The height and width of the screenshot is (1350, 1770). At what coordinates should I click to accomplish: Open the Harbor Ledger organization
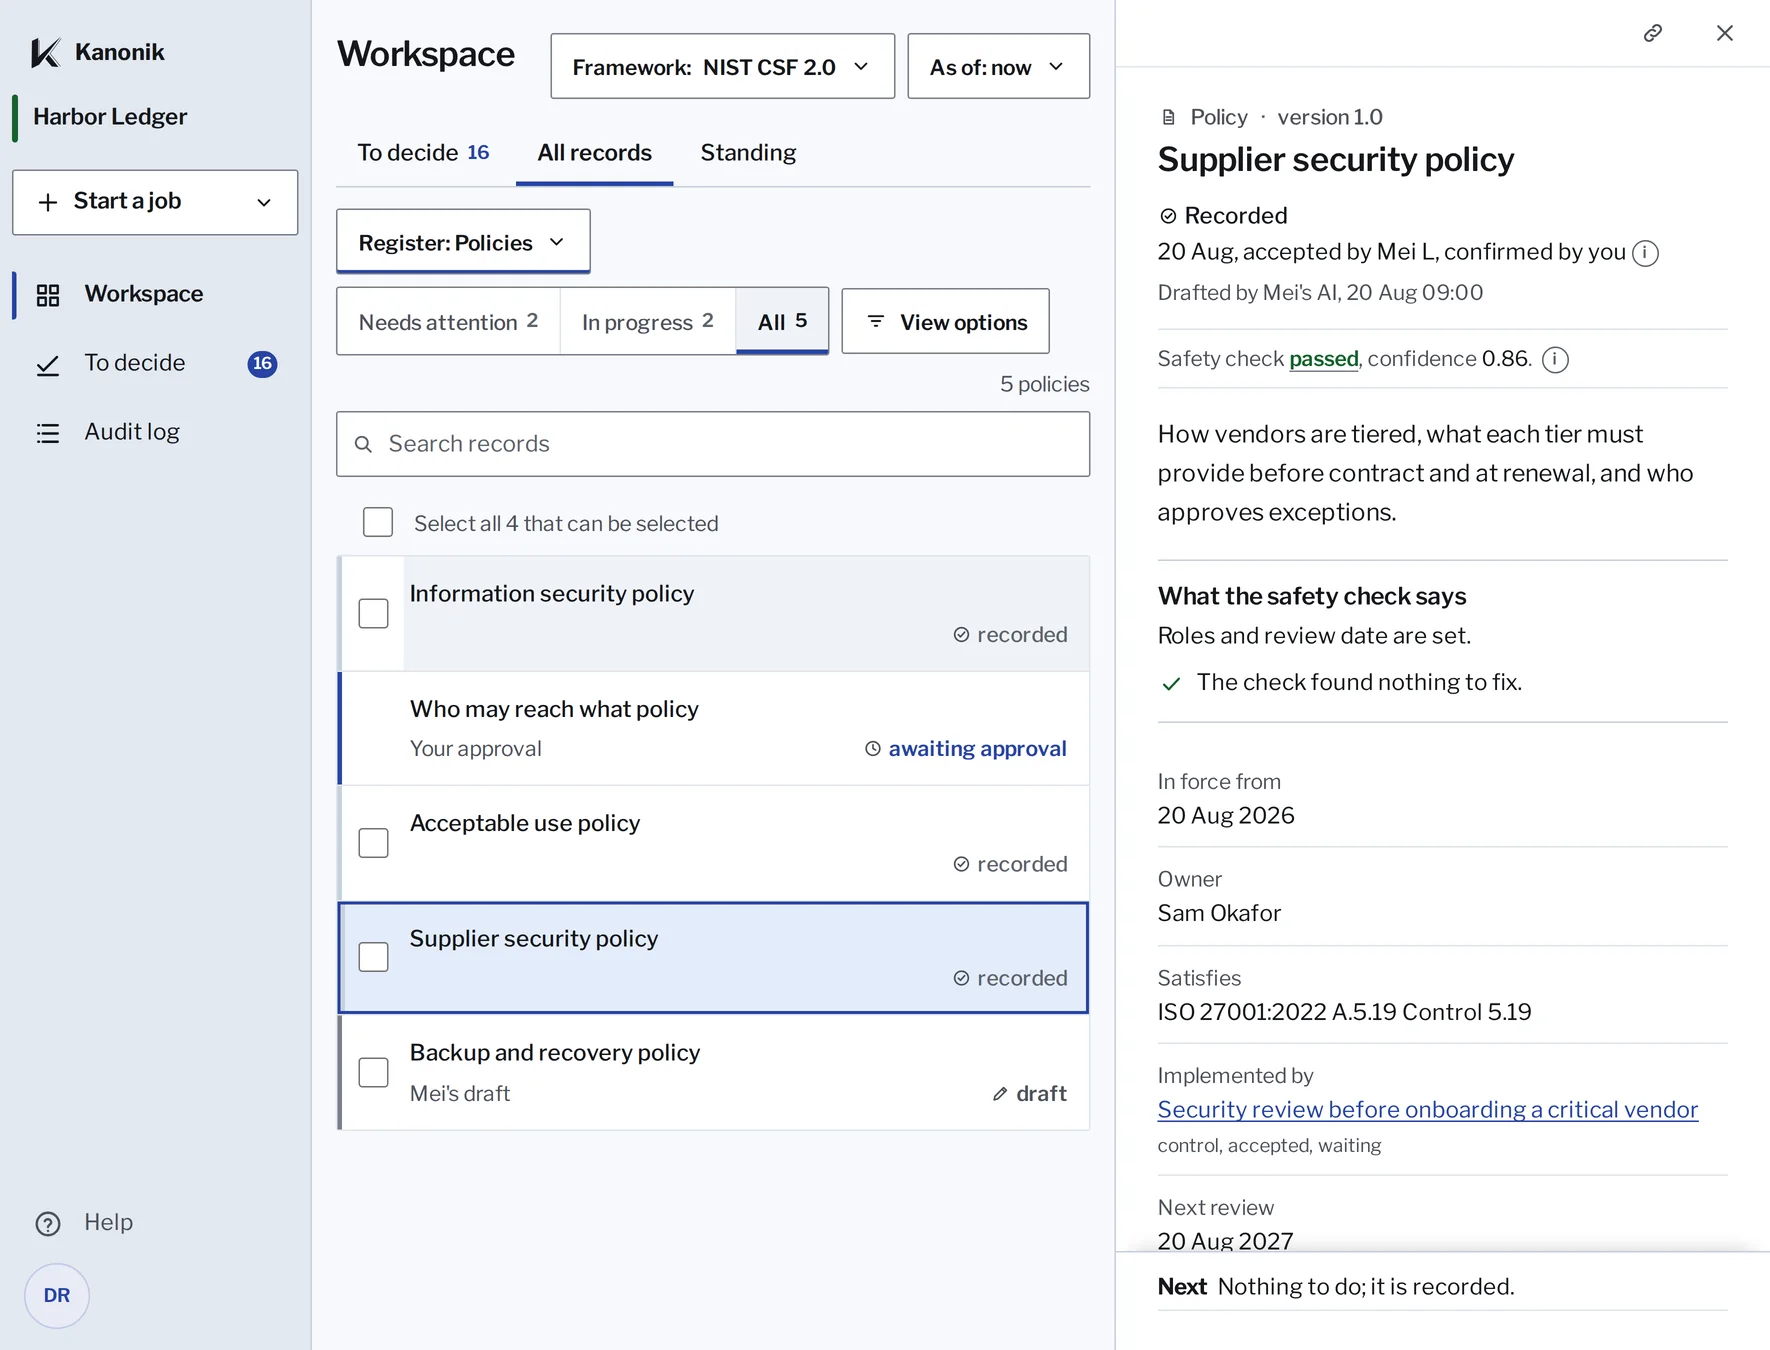(x=110, y=117)
